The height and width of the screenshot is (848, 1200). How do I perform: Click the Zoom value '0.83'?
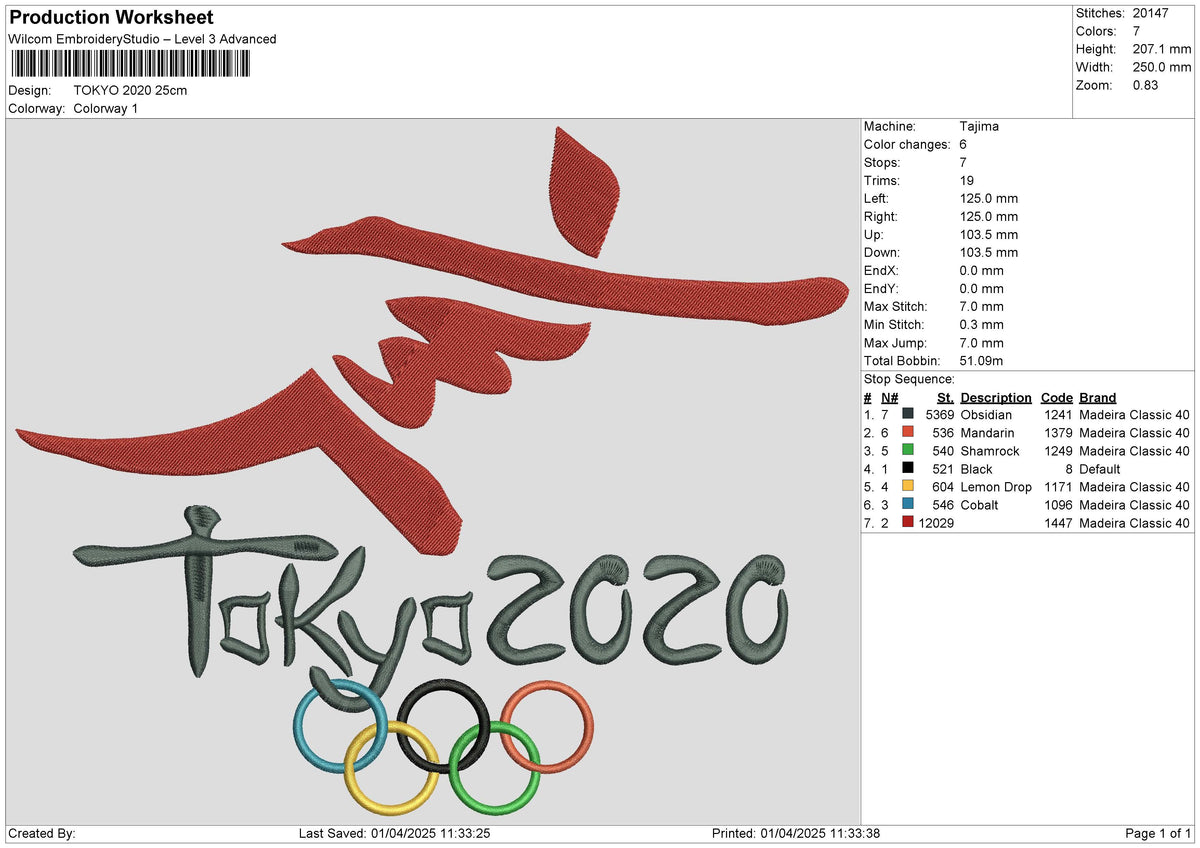point(1146,85)
